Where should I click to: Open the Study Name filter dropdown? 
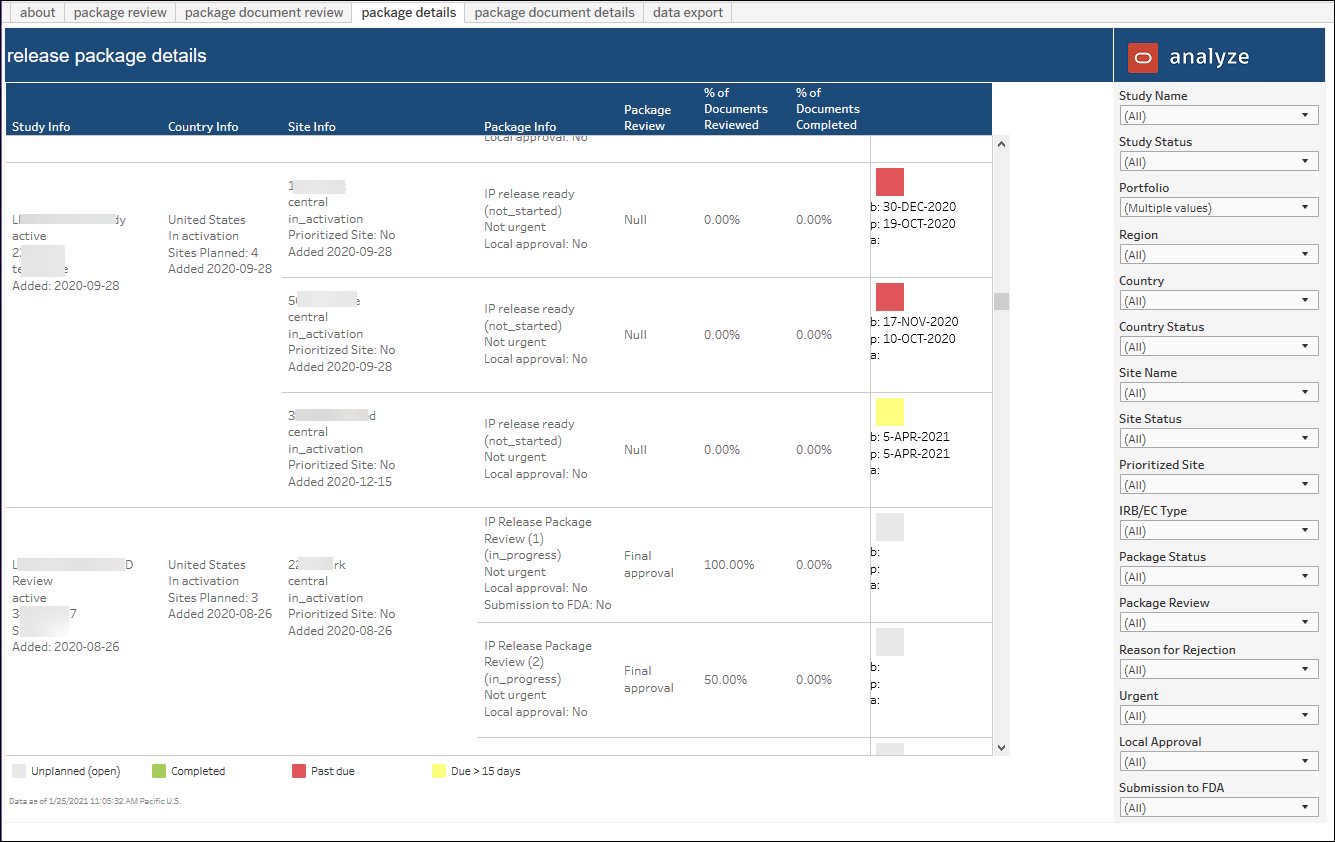[1220, 116]
